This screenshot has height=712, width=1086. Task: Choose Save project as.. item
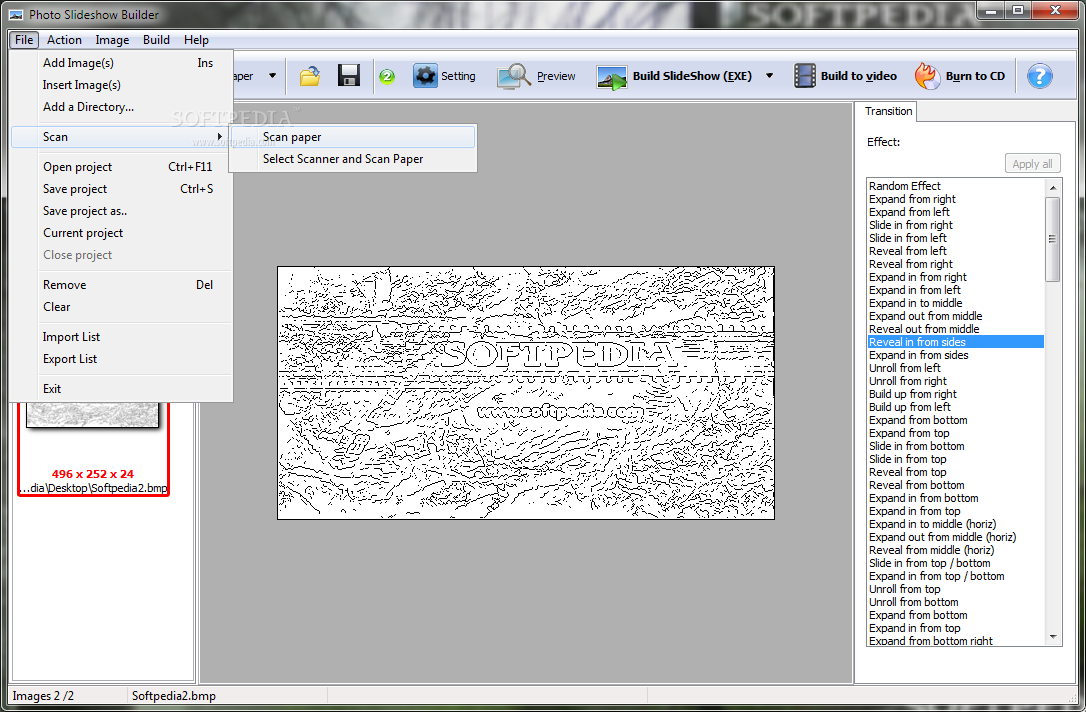[x=122, y=211]
